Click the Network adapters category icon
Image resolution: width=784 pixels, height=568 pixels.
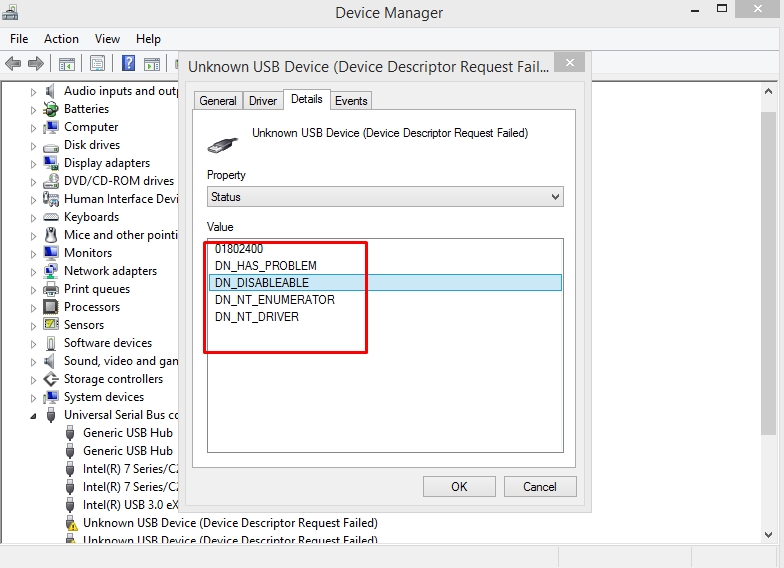point(51,271)
